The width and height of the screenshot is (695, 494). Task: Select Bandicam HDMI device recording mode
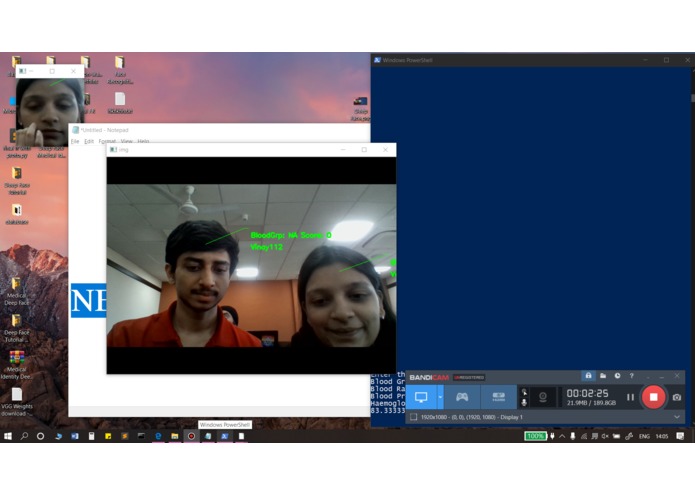pos(499,397)
